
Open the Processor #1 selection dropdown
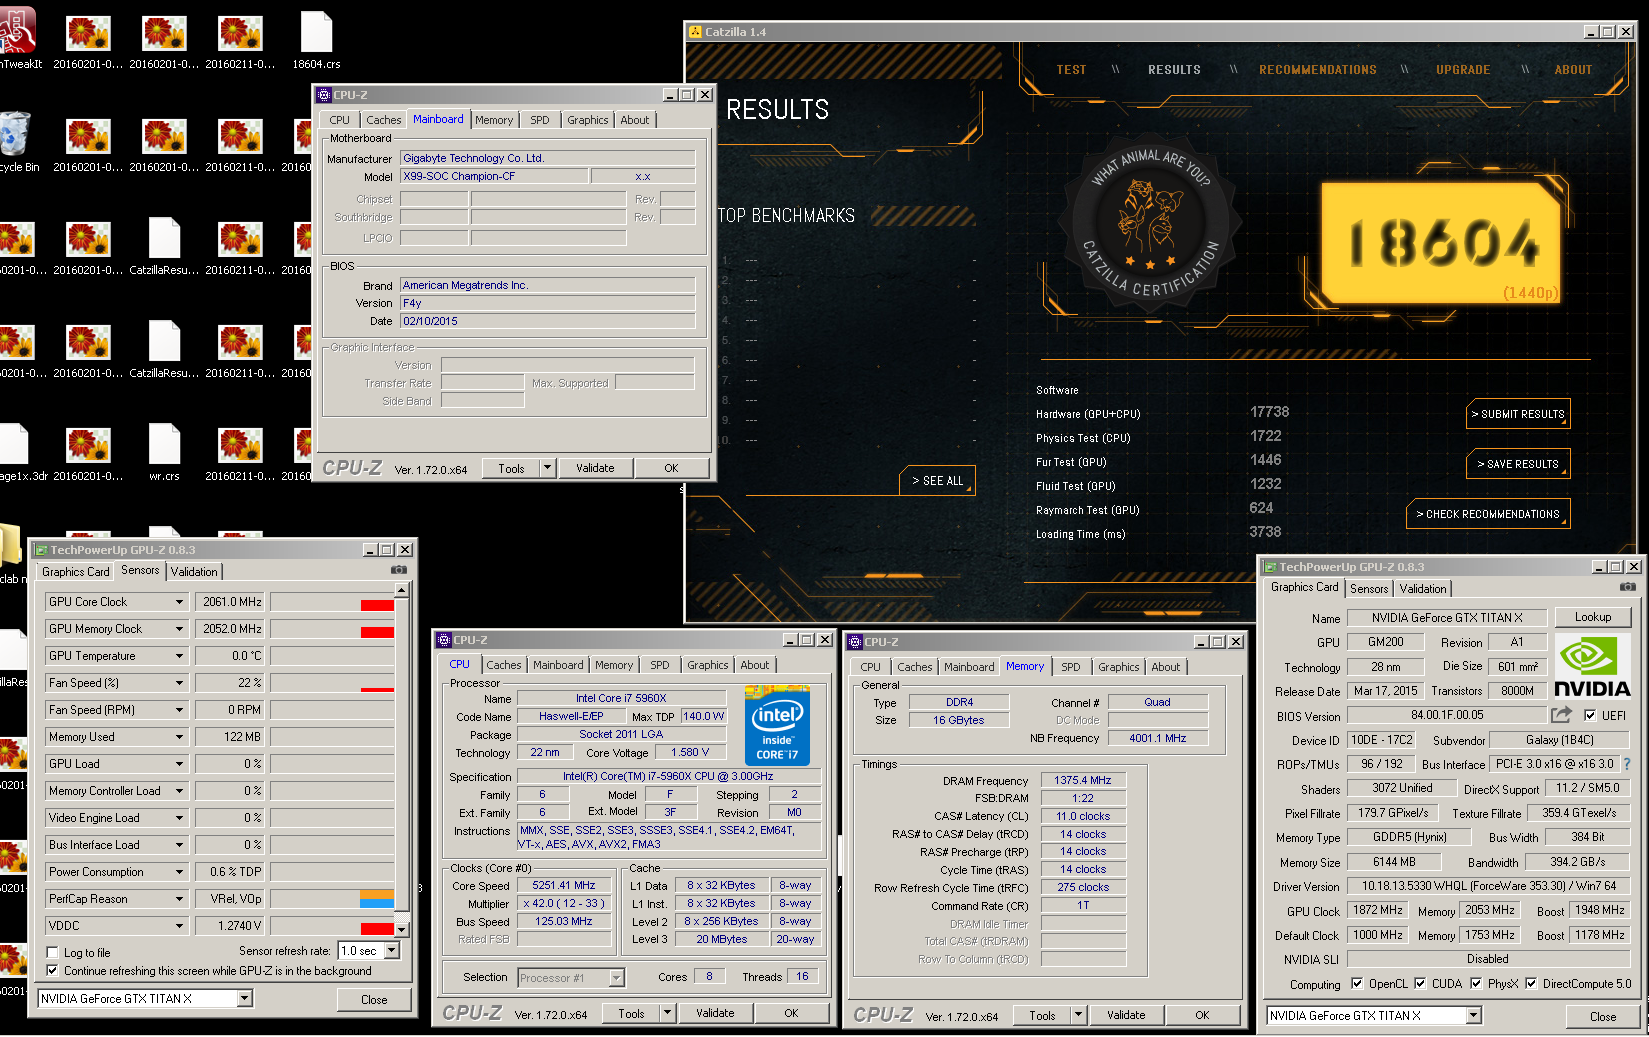tap(616, 978)
